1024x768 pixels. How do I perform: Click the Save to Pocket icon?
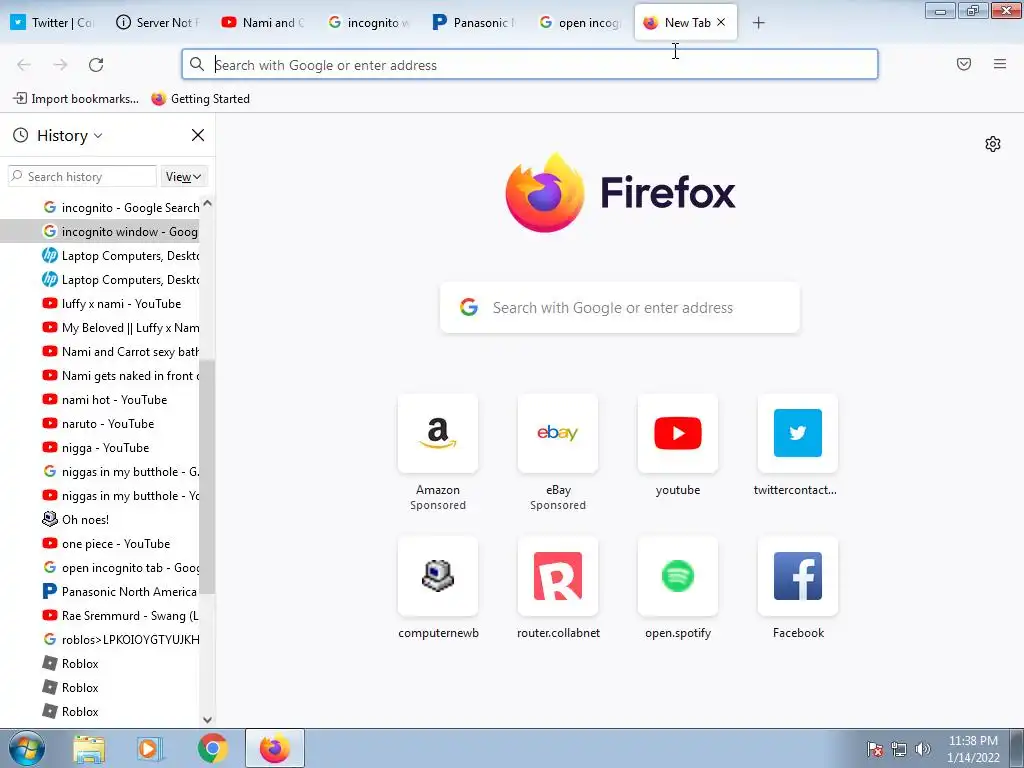point(964,64)
